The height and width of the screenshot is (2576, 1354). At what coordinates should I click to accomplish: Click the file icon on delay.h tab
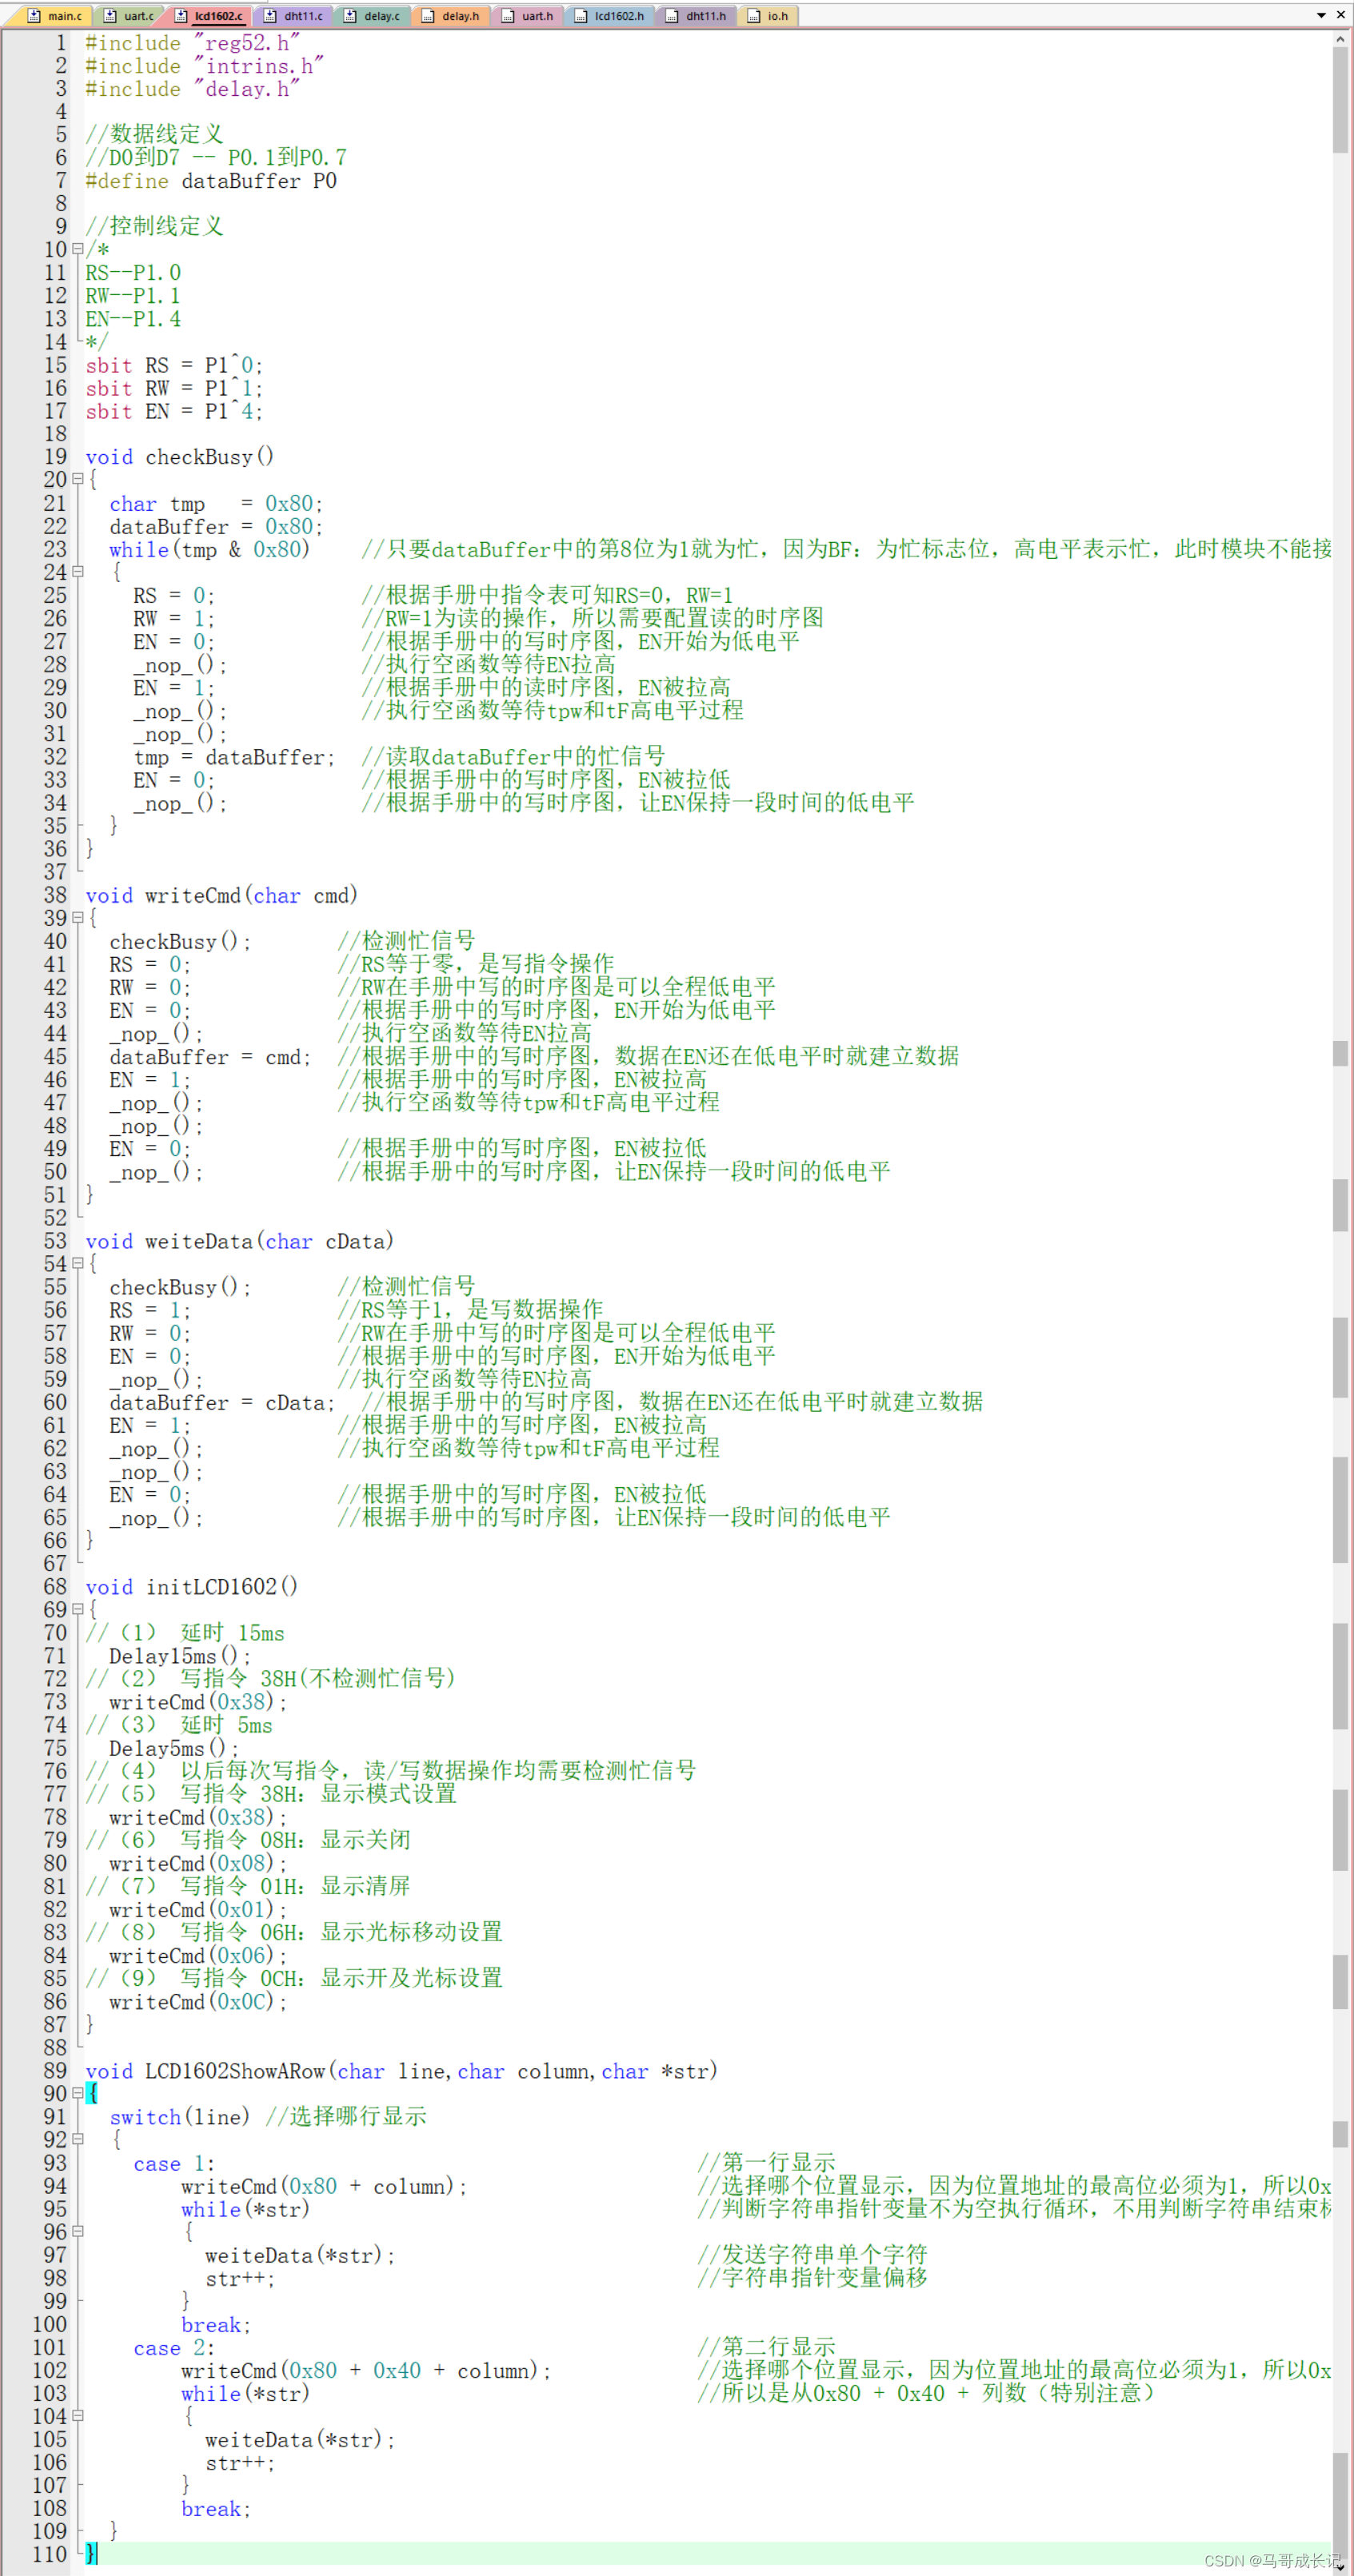pyautogui.click(x=428, y=16)
